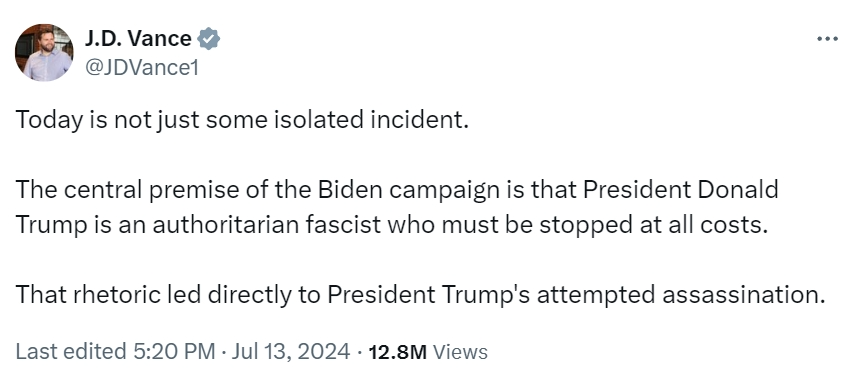Click the words 'attempted assassination' in the tweet
Image resolution: width=863 pixels, height=370 pixels.
pos(681,295)
